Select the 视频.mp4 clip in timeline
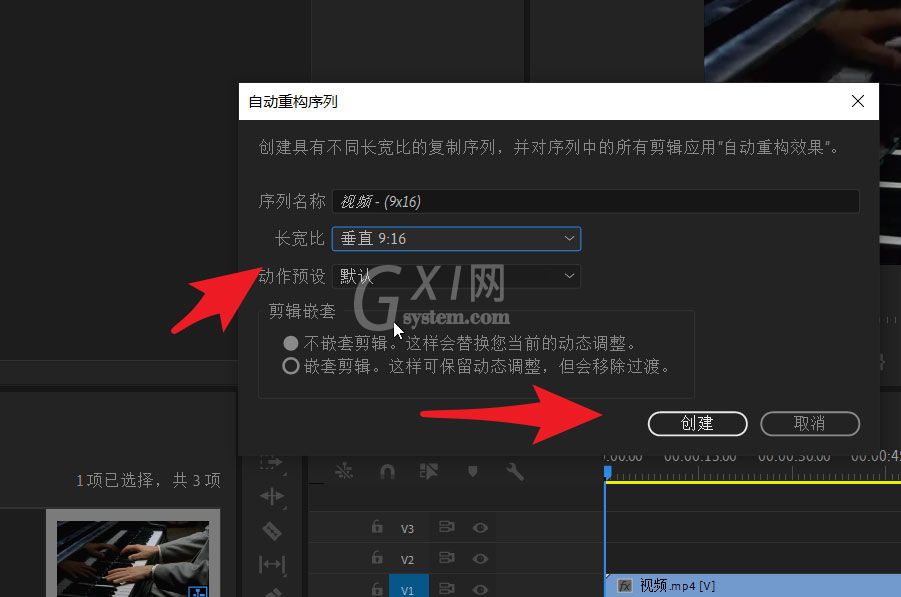 coord(753,586)
